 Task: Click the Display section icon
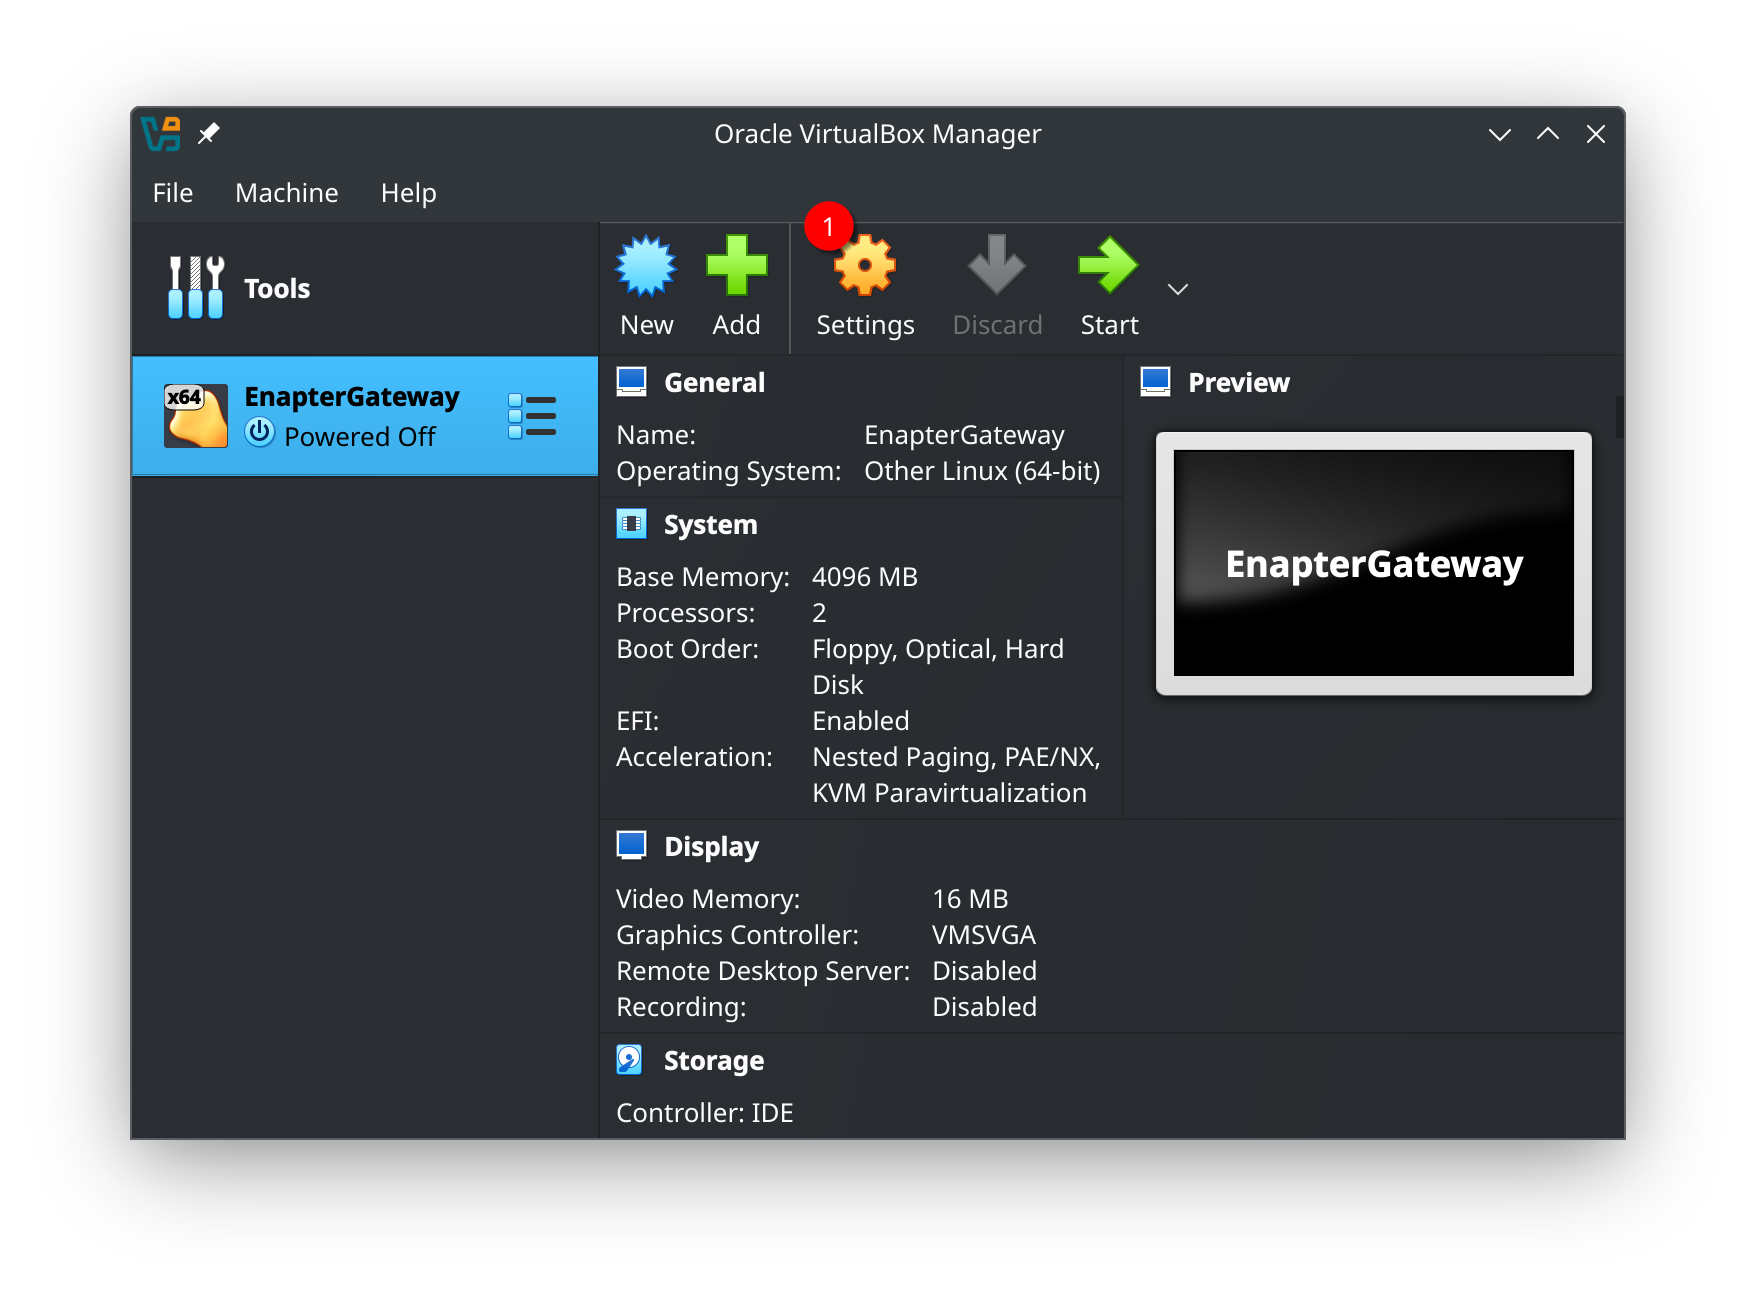click(631, 844)
